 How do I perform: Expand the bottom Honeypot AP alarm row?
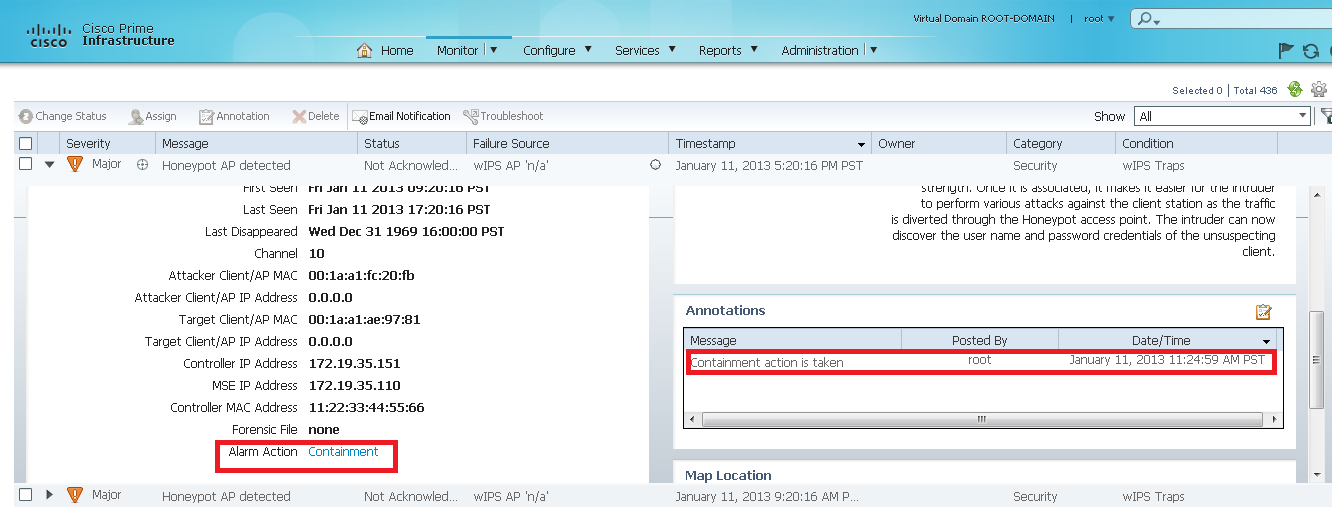click(x=49, y=495)
